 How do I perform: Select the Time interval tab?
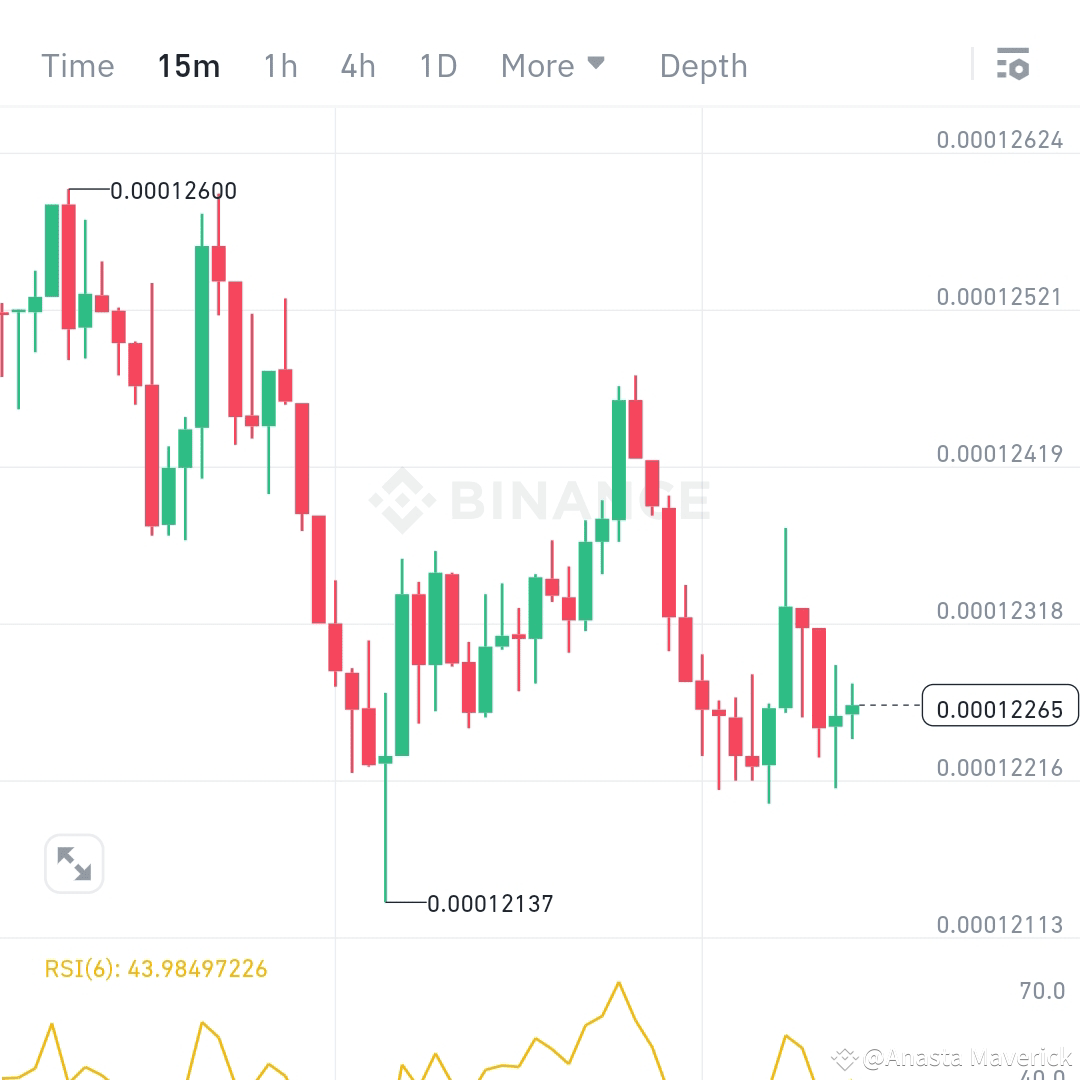77,65
